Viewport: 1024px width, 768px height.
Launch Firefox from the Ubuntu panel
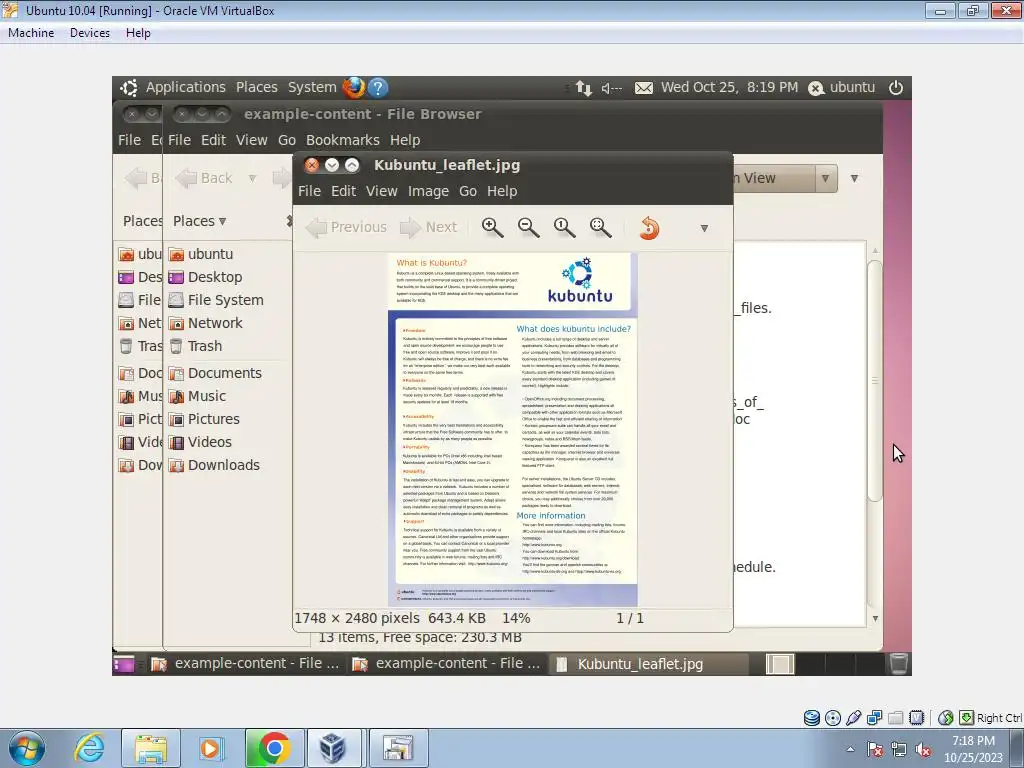354,88
